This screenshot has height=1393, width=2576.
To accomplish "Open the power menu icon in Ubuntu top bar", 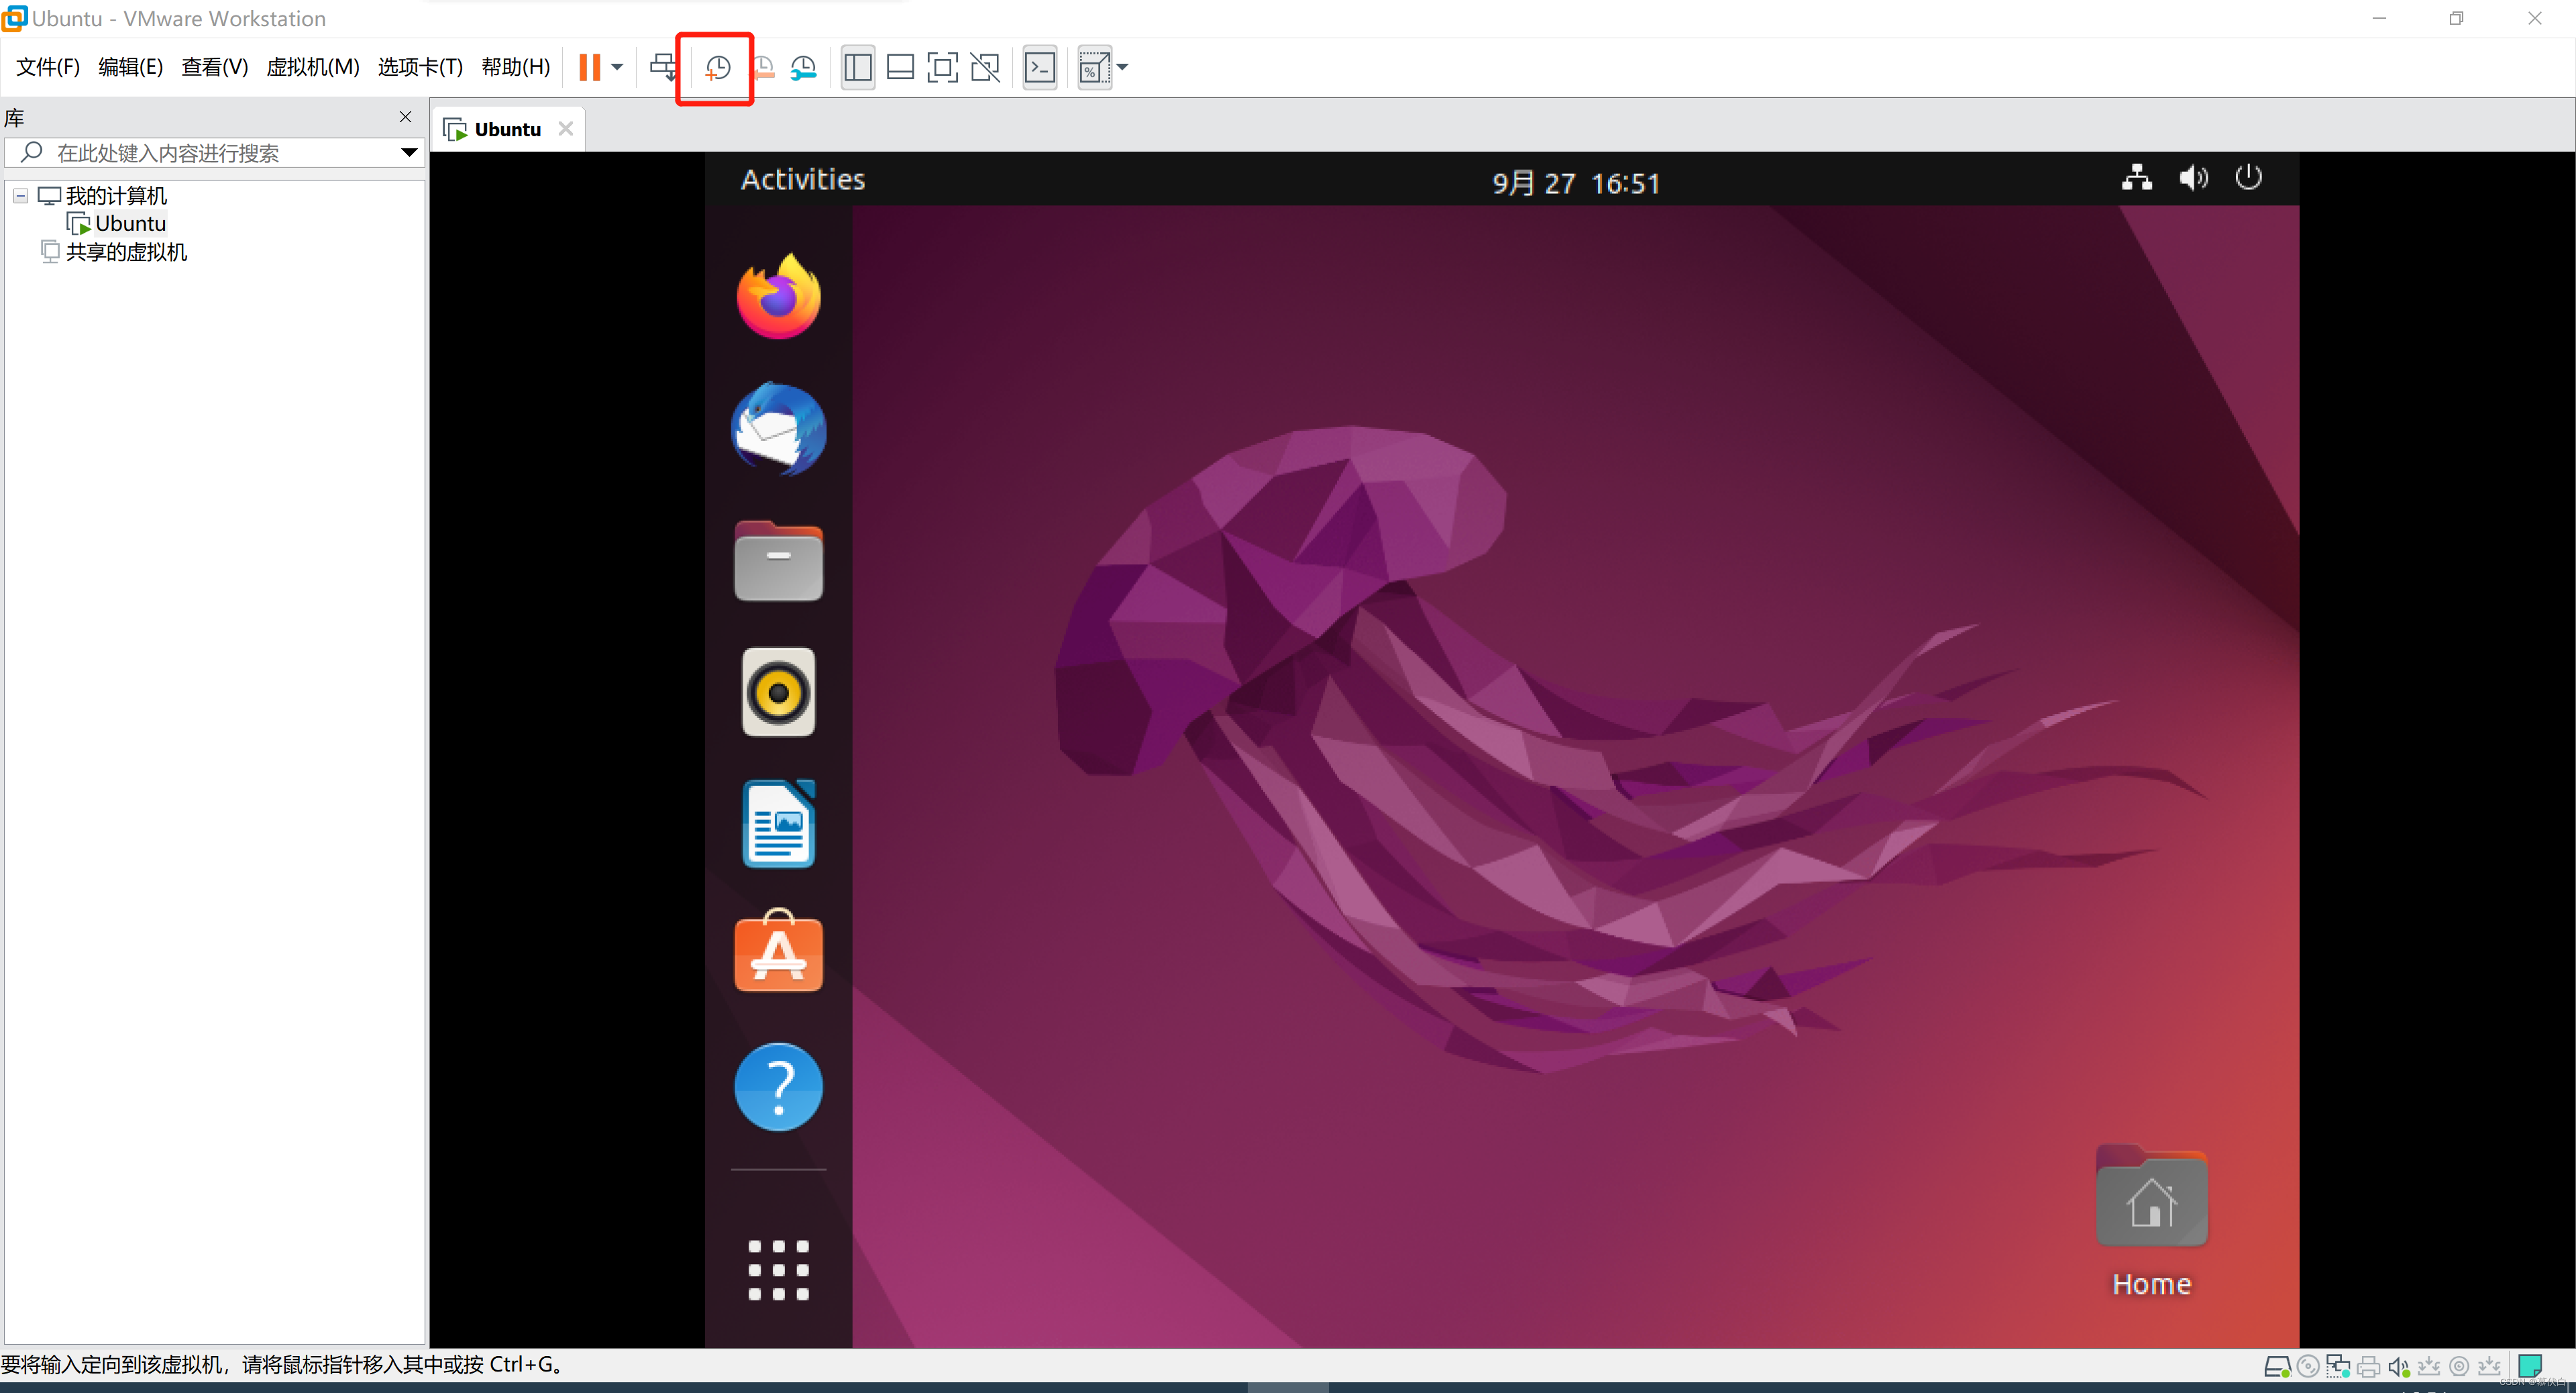I will point(2248,177).
